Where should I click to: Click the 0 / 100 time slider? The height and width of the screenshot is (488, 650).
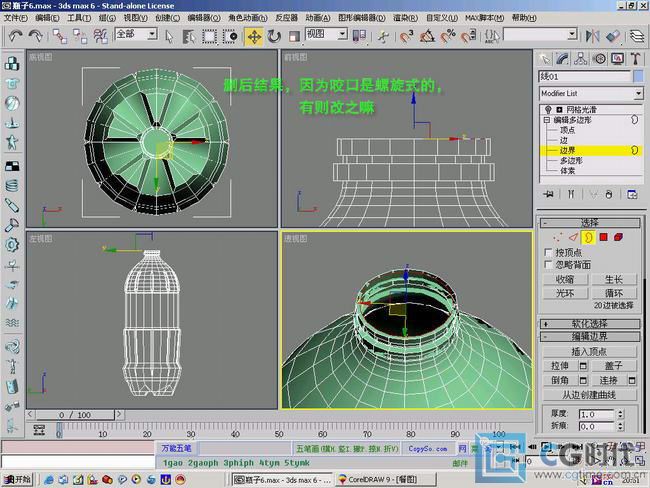(75, 415)
